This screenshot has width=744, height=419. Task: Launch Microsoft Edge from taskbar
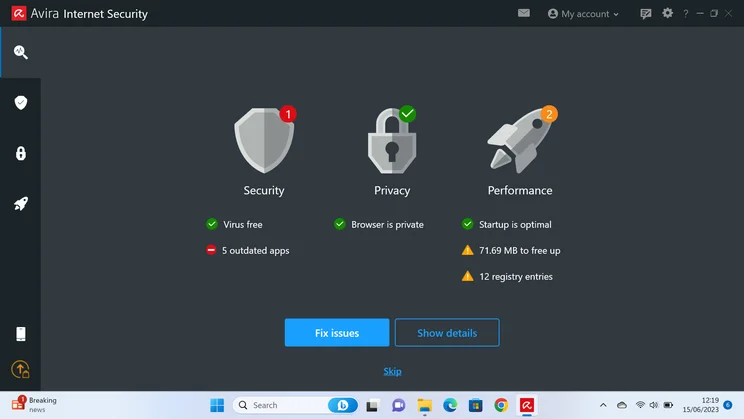tap(450, 405)
